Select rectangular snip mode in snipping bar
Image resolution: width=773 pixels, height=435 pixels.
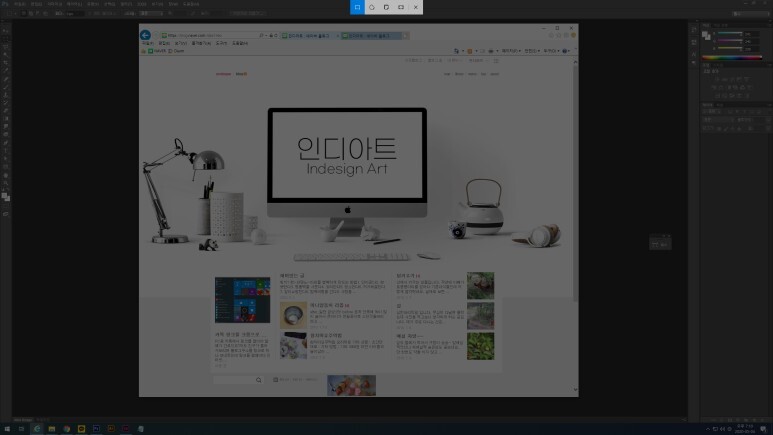[x=357, y=7]
